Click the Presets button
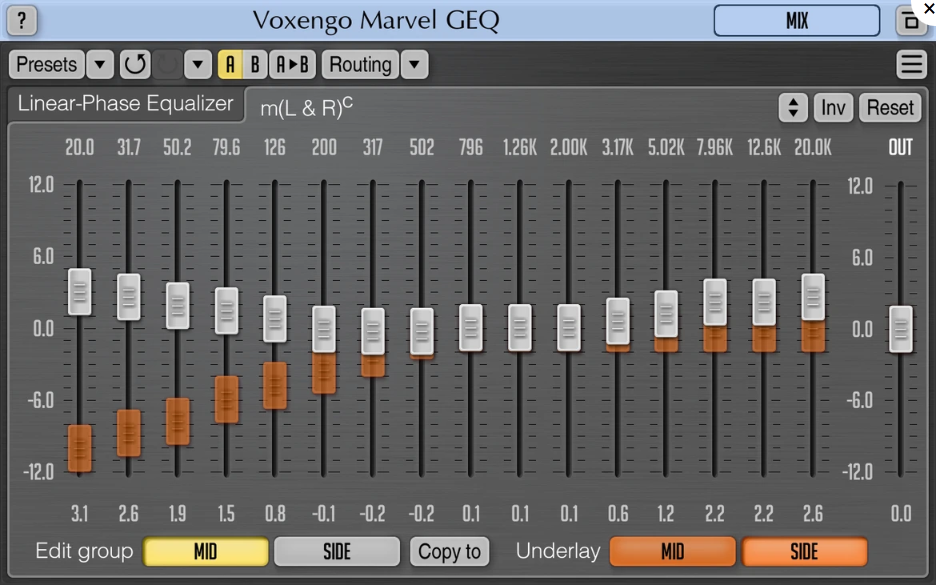Viewport: 936px width, 585px height. (x=47, y=64)
